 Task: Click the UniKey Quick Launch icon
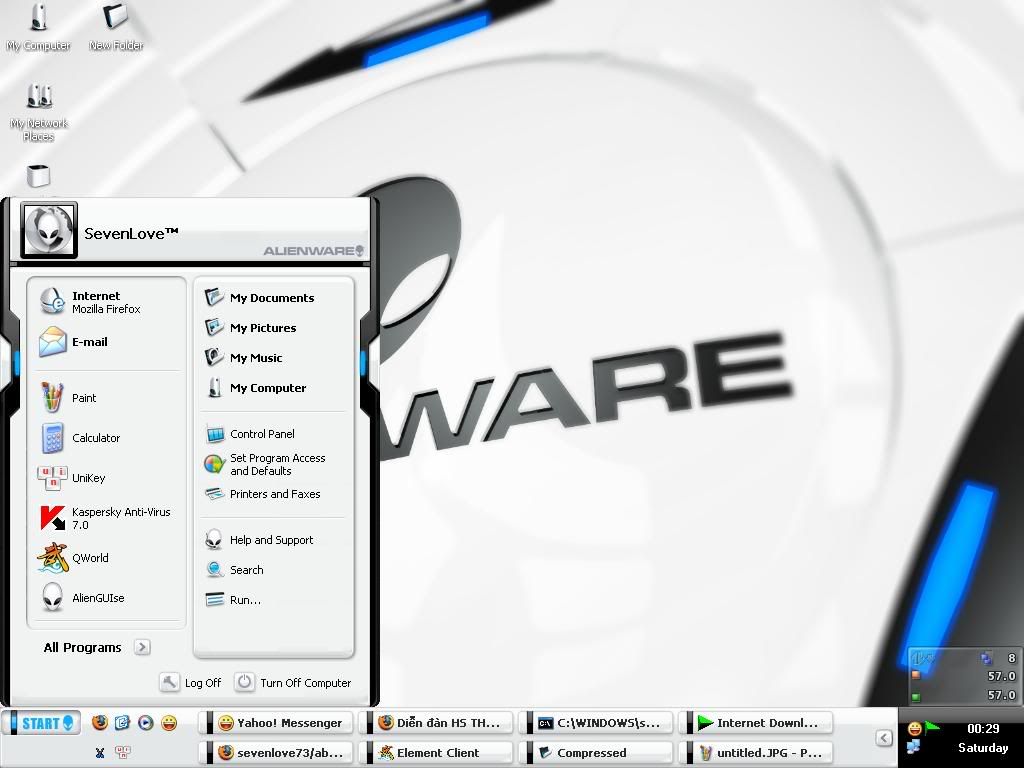(x=123, y=752)
